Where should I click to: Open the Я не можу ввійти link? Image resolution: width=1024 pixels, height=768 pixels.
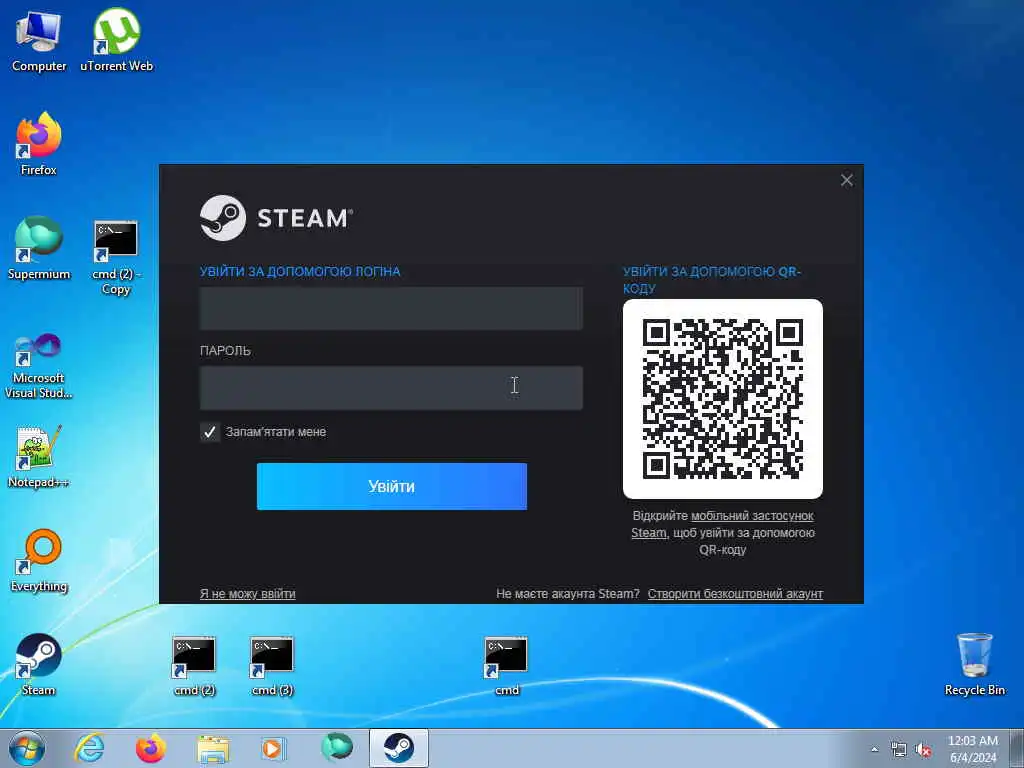248,594
